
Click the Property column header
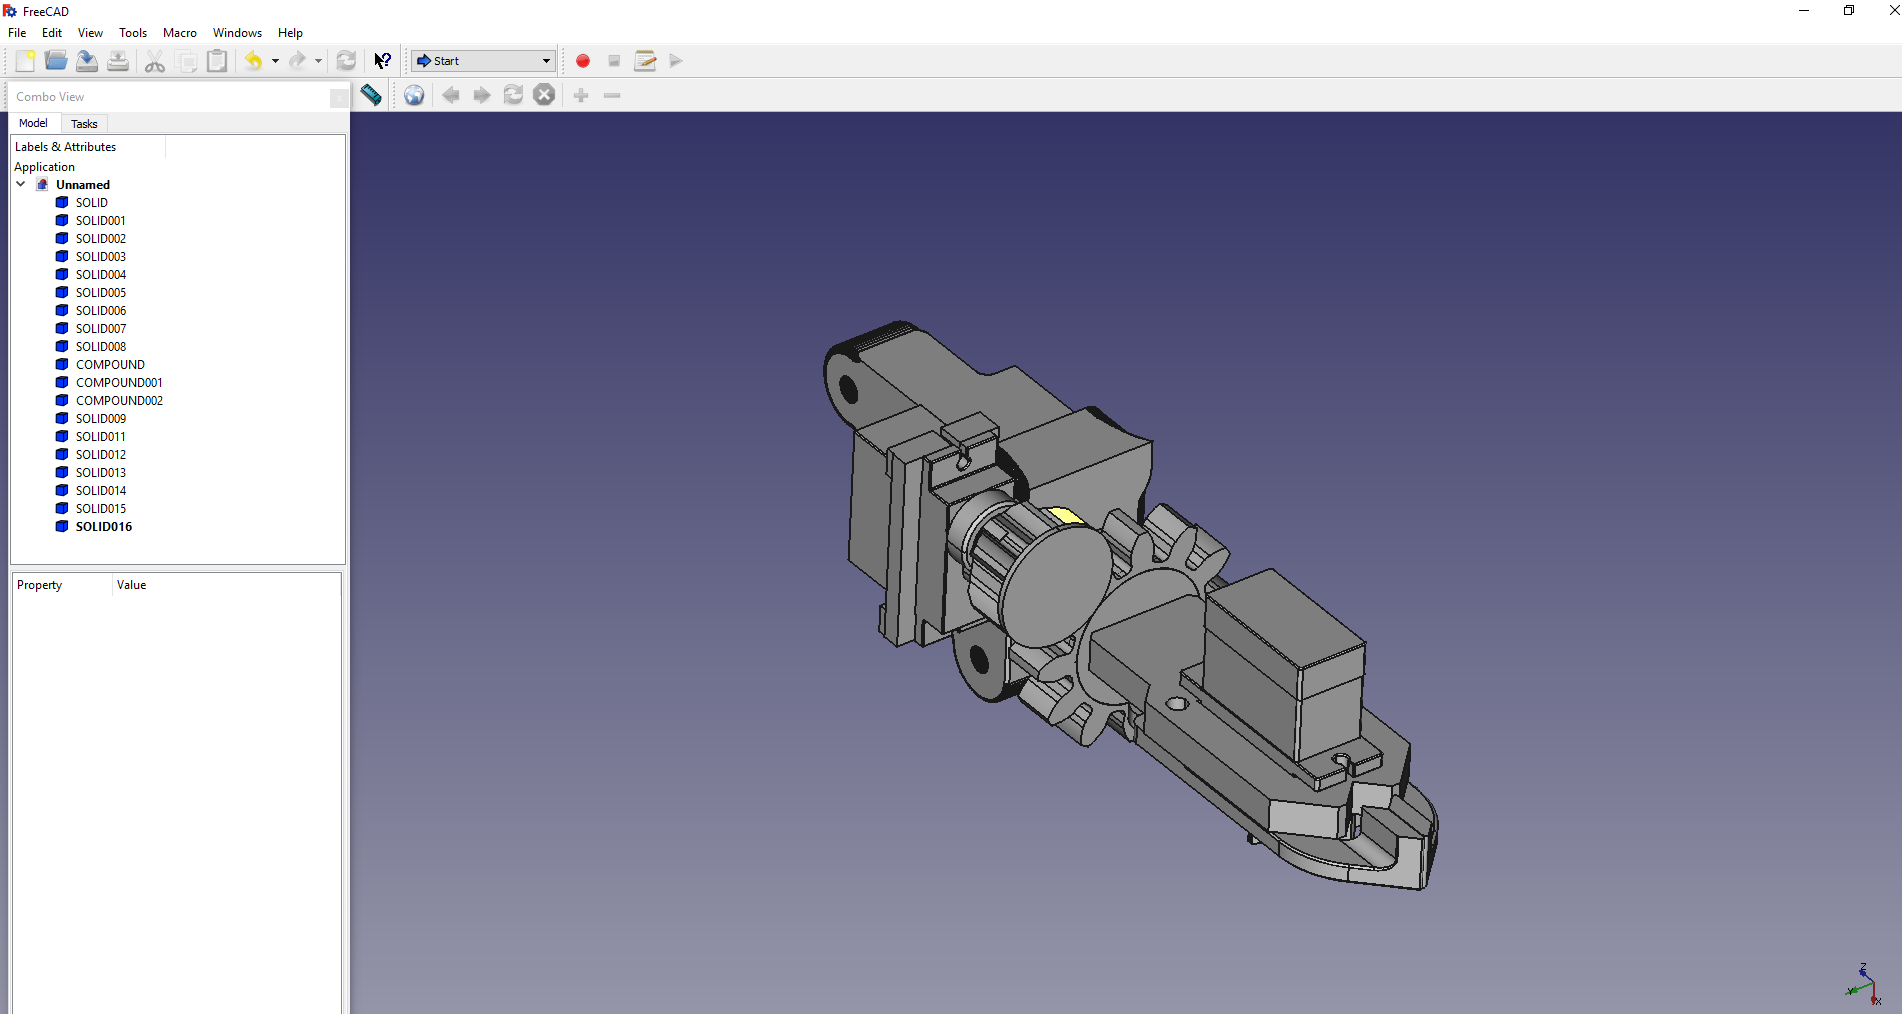(62, 585)
